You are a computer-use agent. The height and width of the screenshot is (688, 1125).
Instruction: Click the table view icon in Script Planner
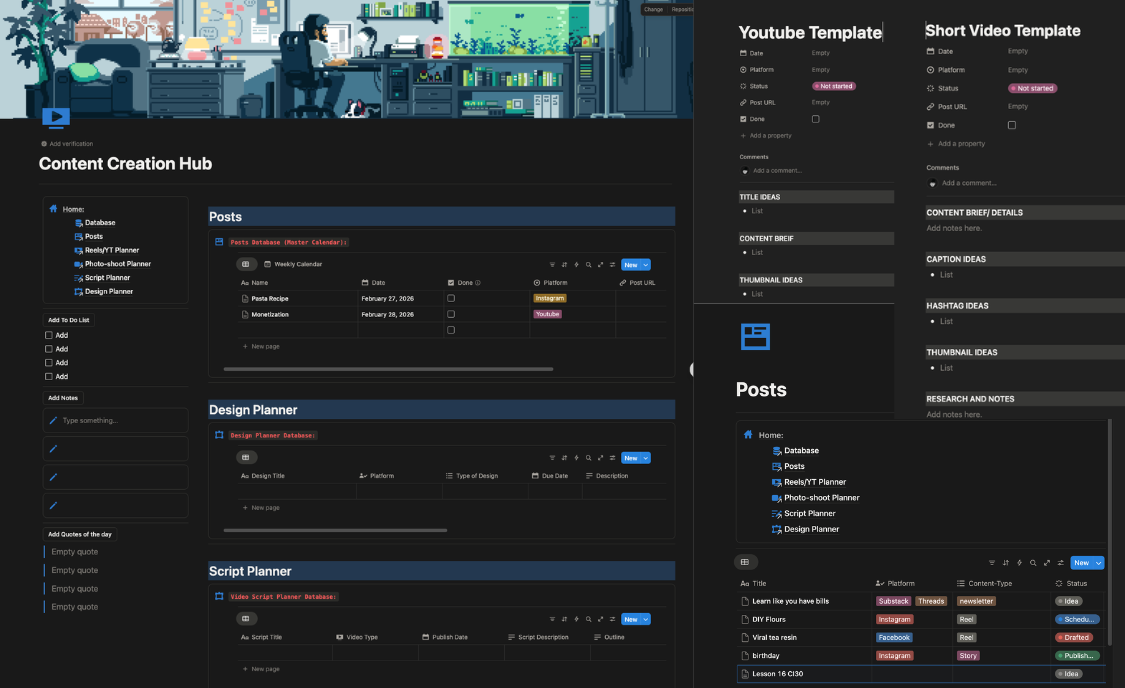[247, 619]
